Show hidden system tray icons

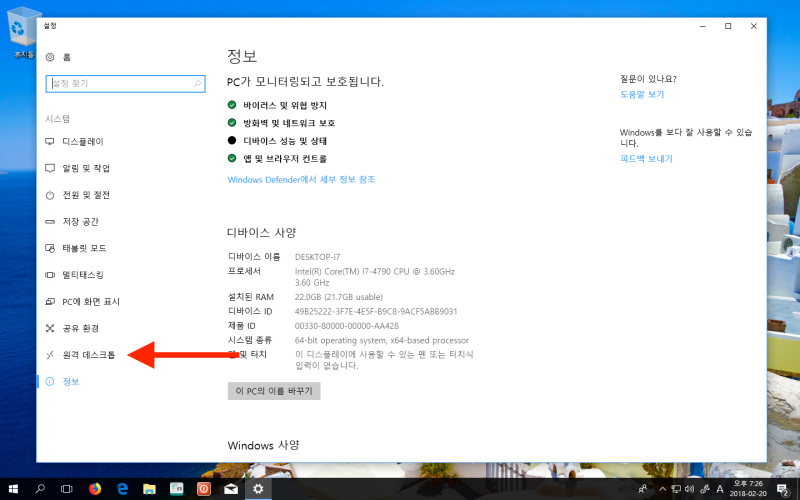[662, 489]
